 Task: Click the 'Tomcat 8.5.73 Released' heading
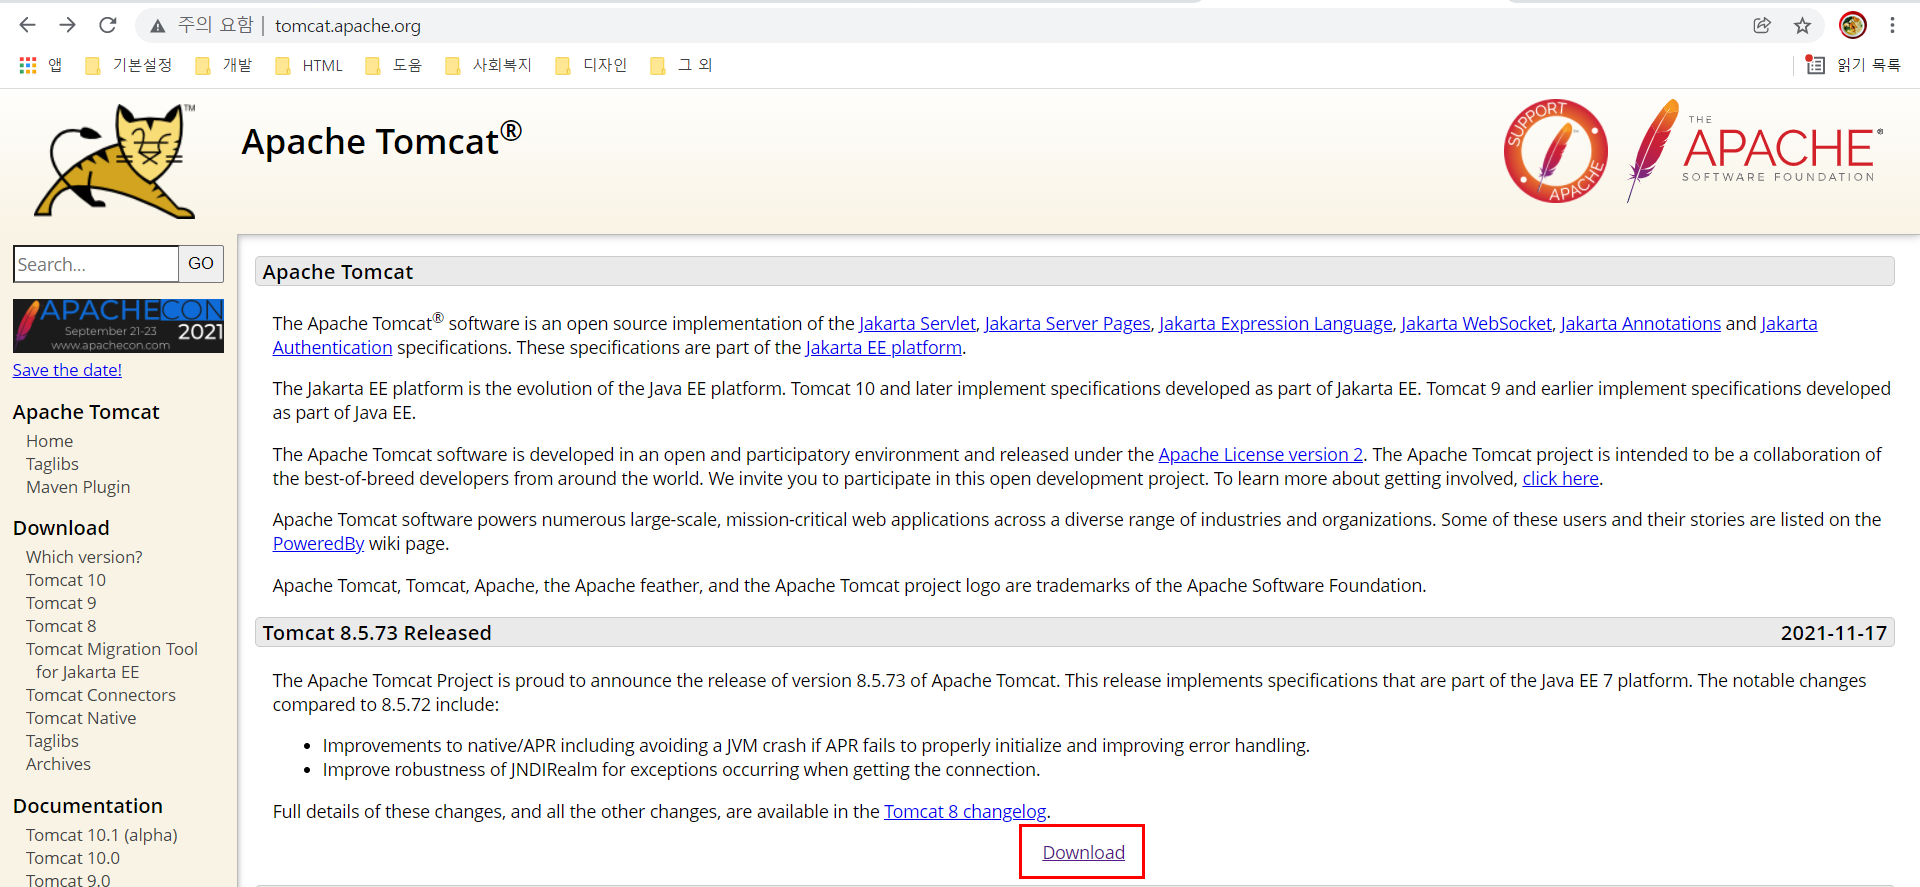coord(377,633)
